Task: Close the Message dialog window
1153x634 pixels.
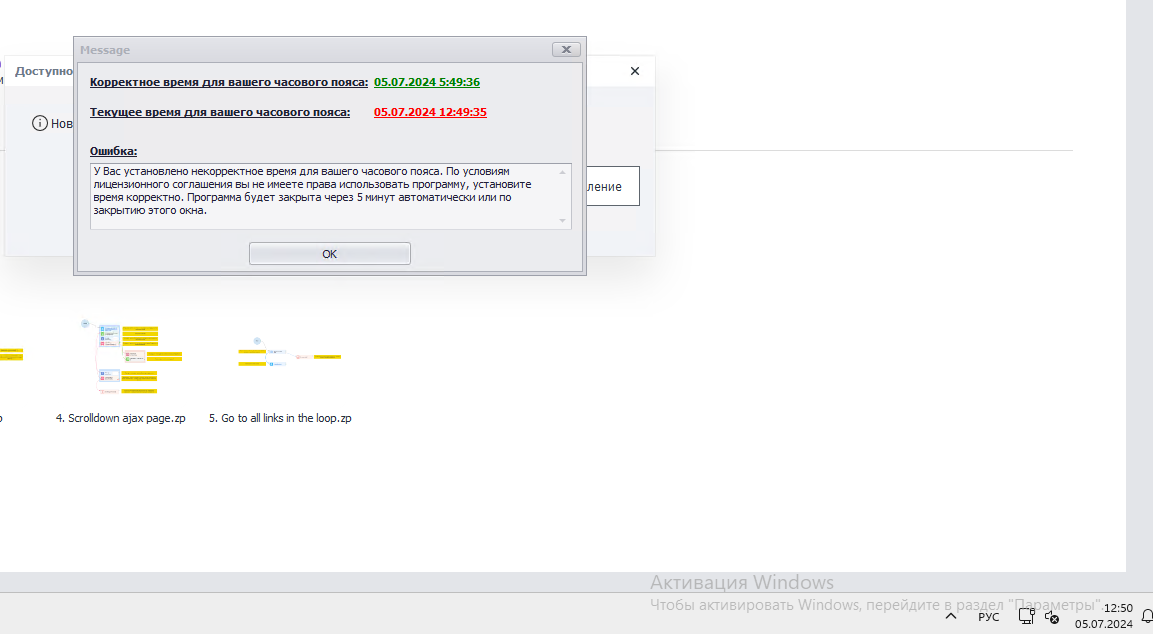Action: 566,49
